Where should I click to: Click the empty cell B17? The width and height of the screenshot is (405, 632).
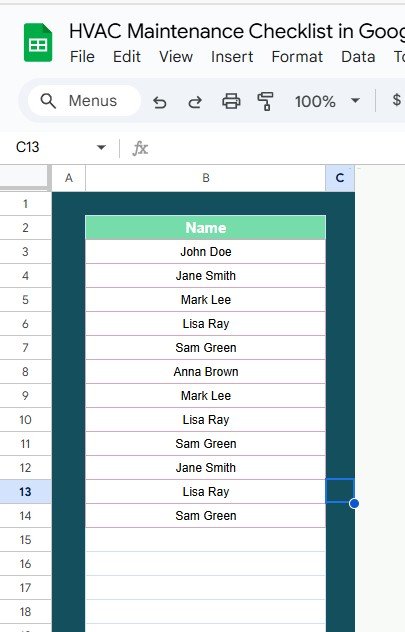pos(206,588)
